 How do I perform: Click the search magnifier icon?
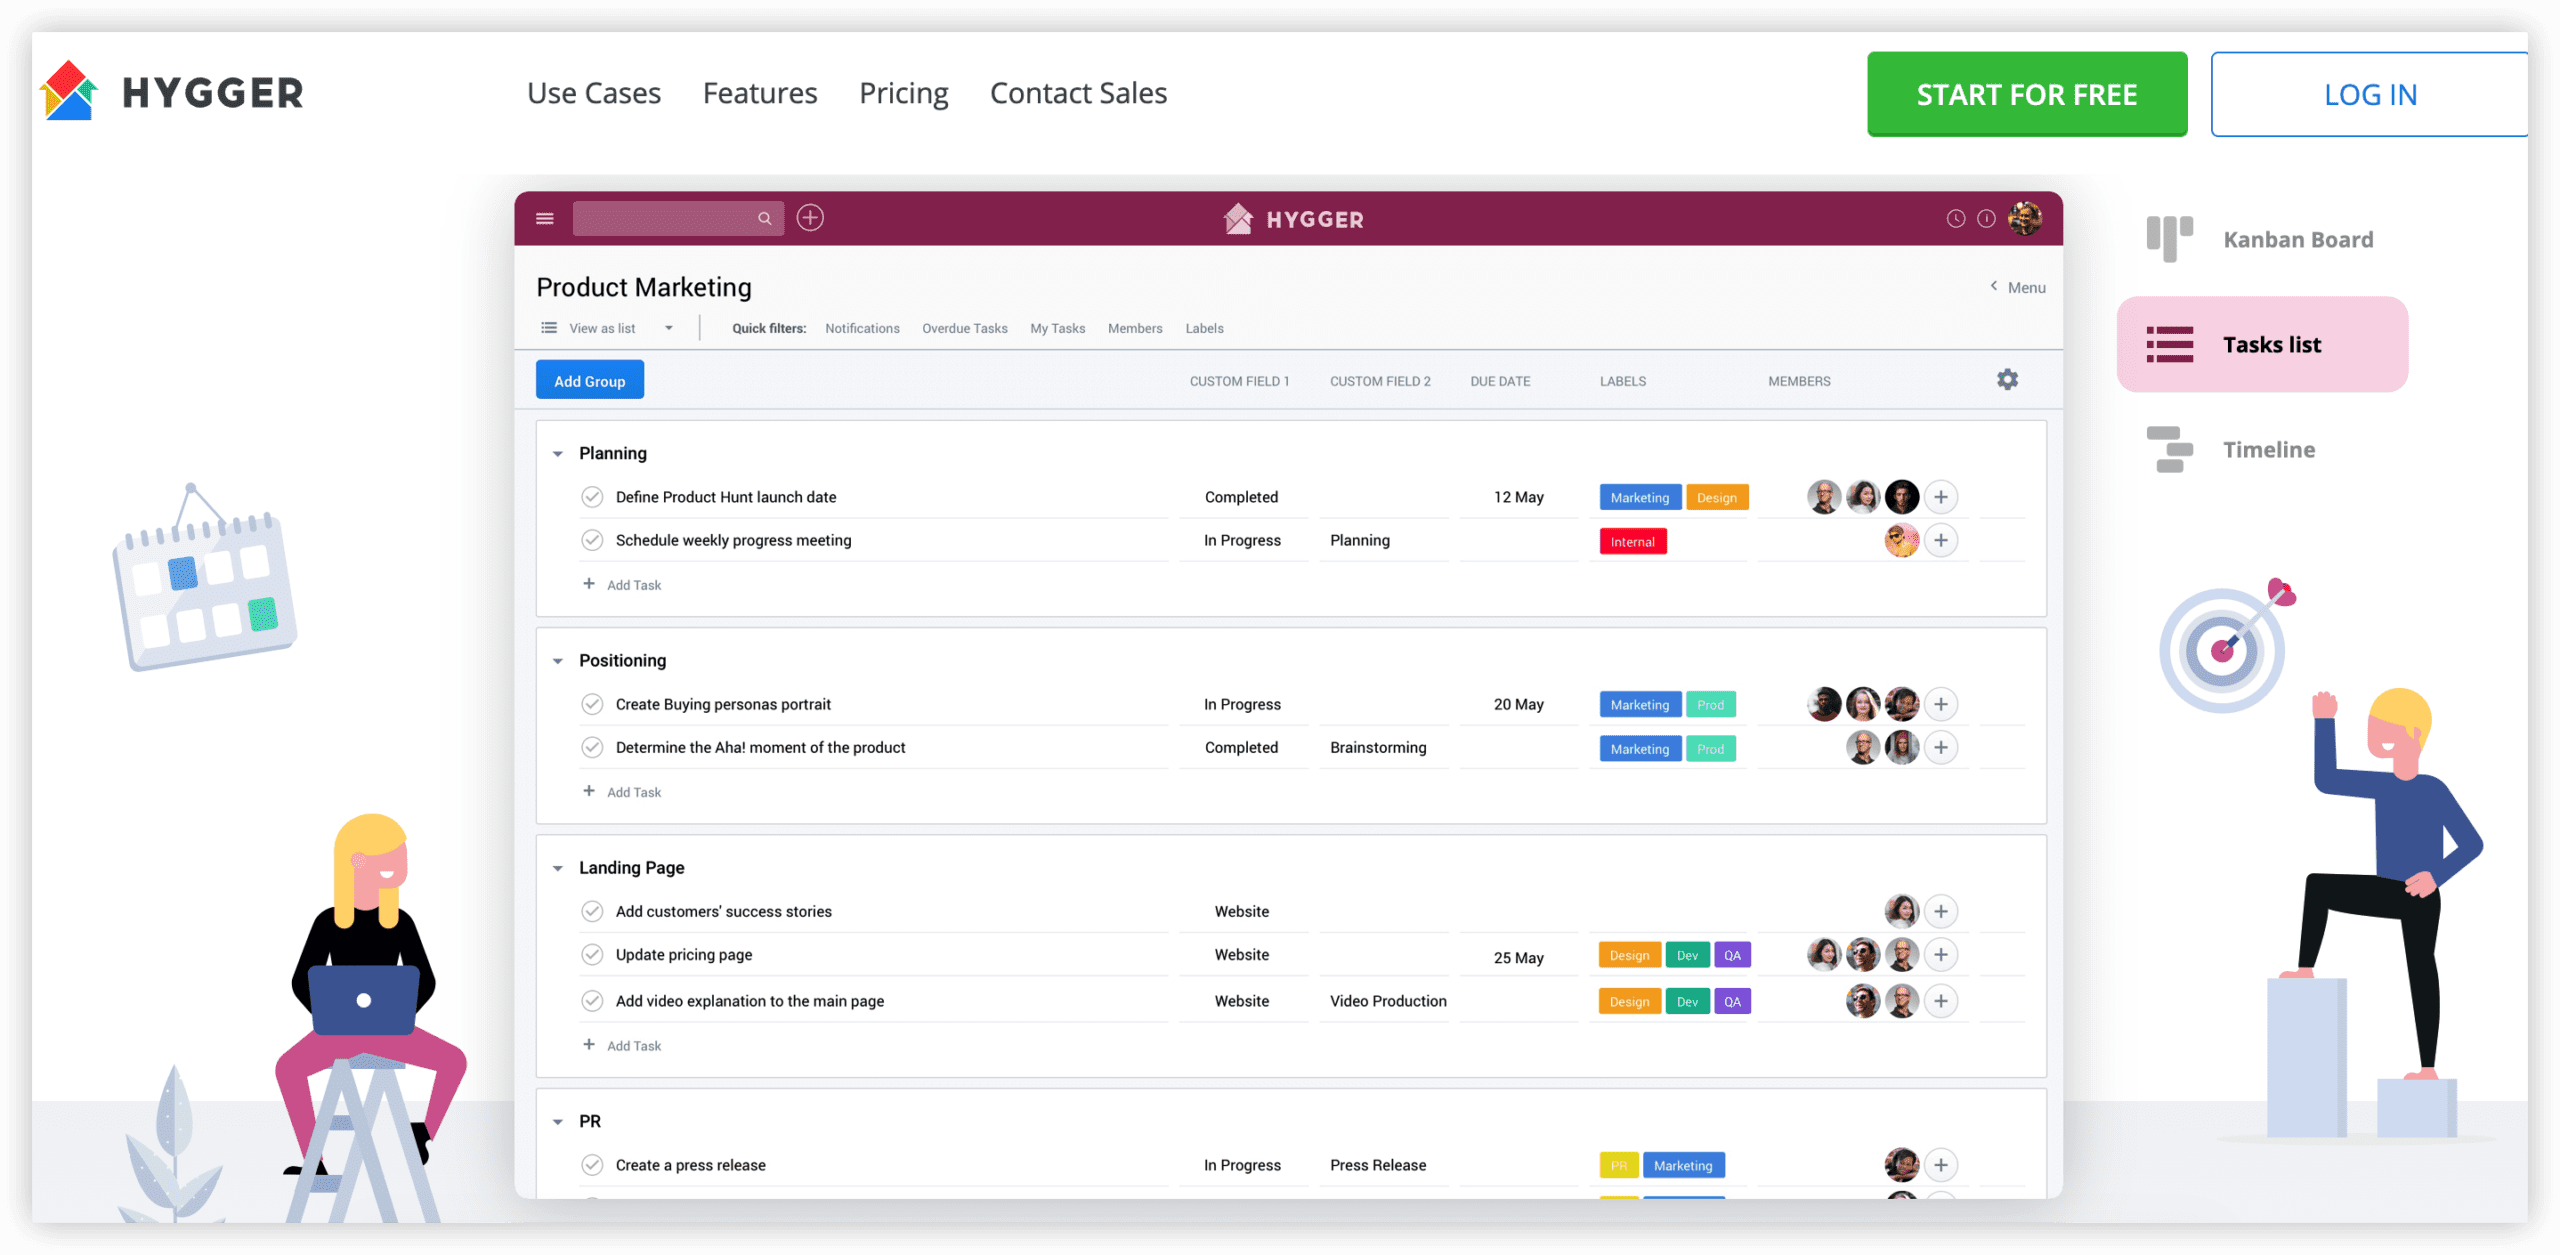(x=765, y=218)
